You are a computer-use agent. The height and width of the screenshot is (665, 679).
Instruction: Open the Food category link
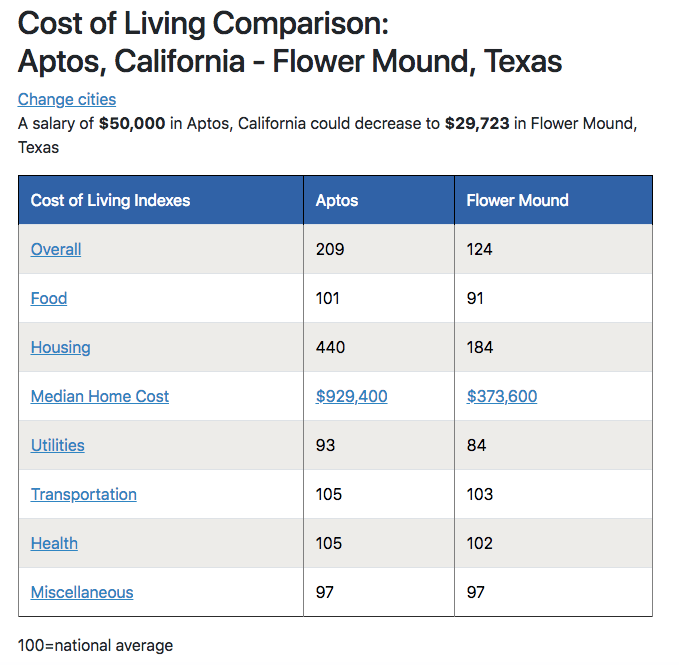(x=49, y=298)
